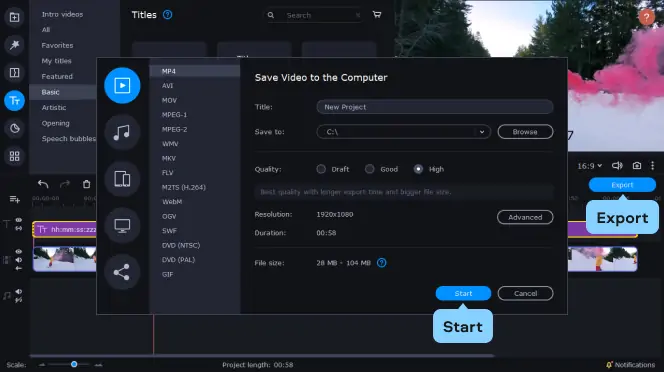Screen dimensions: 664x372
Task: Mute the video track audio
Action: 19,260
